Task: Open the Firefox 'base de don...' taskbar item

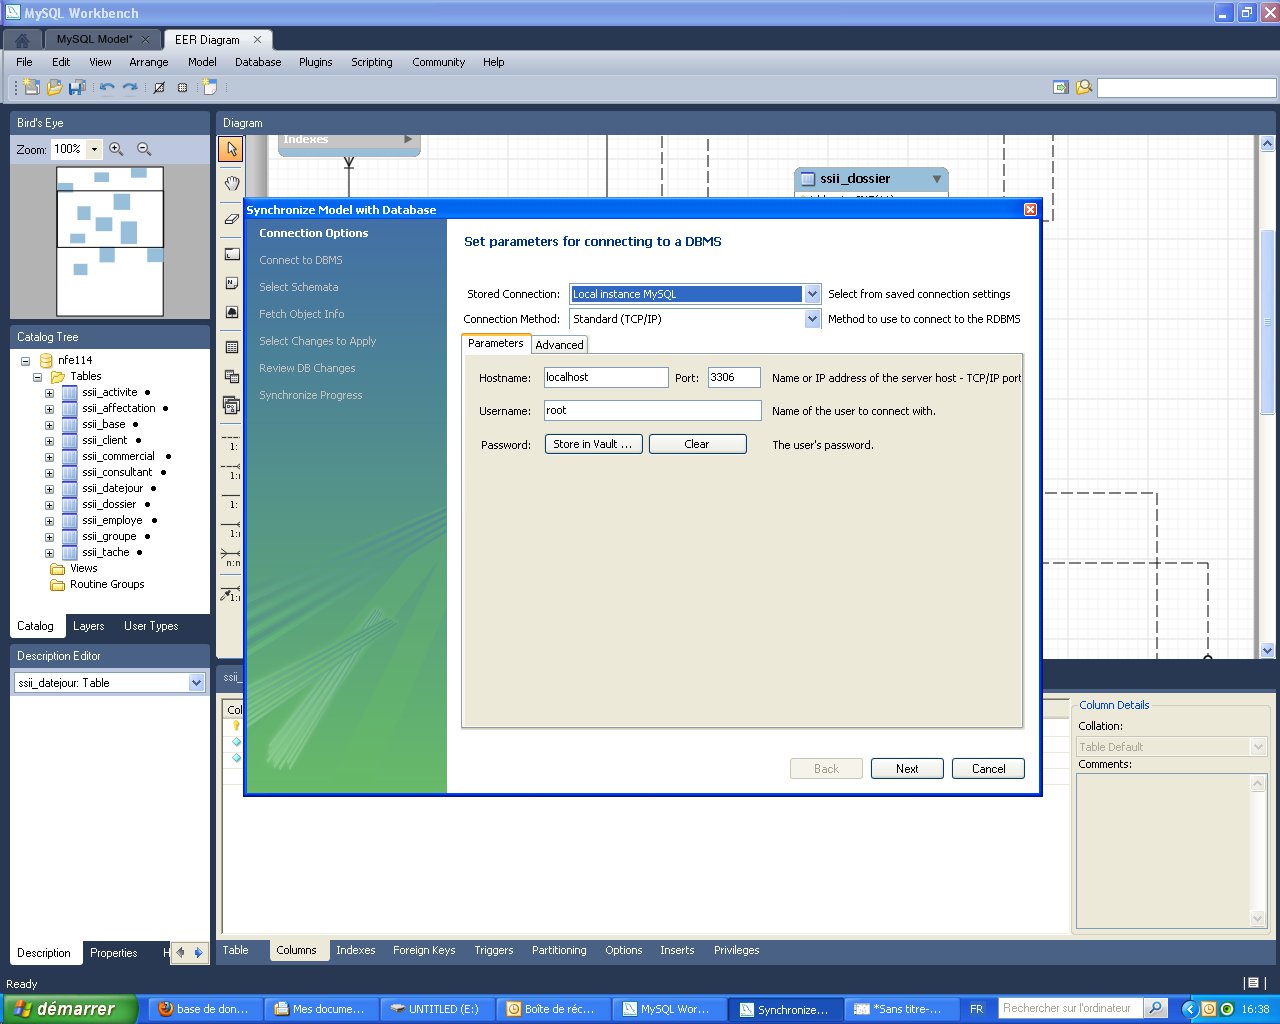Action: pos(205,1009)
